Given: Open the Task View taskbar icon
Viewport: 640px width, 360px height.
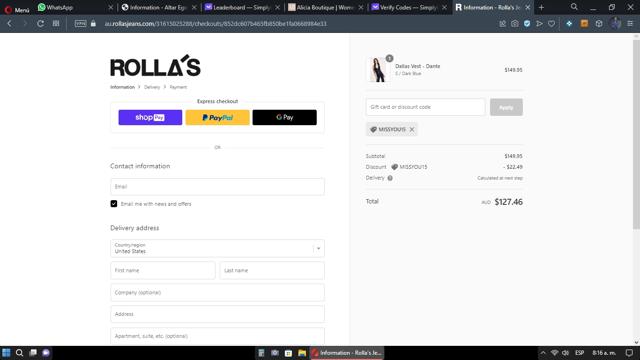Looking at the screenshot, I should [x=33, y=353].
